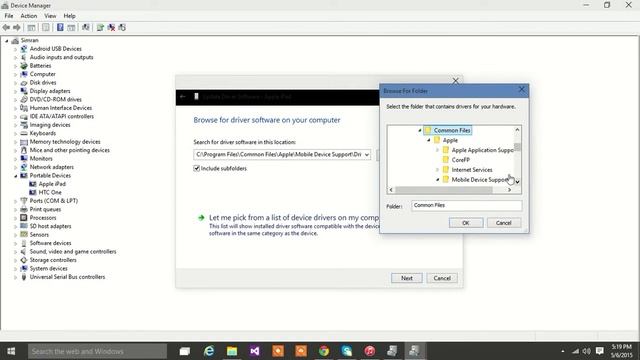
Task: Click the Back arrow in Device Manager toolbar
Action: [x=6, y=27]
